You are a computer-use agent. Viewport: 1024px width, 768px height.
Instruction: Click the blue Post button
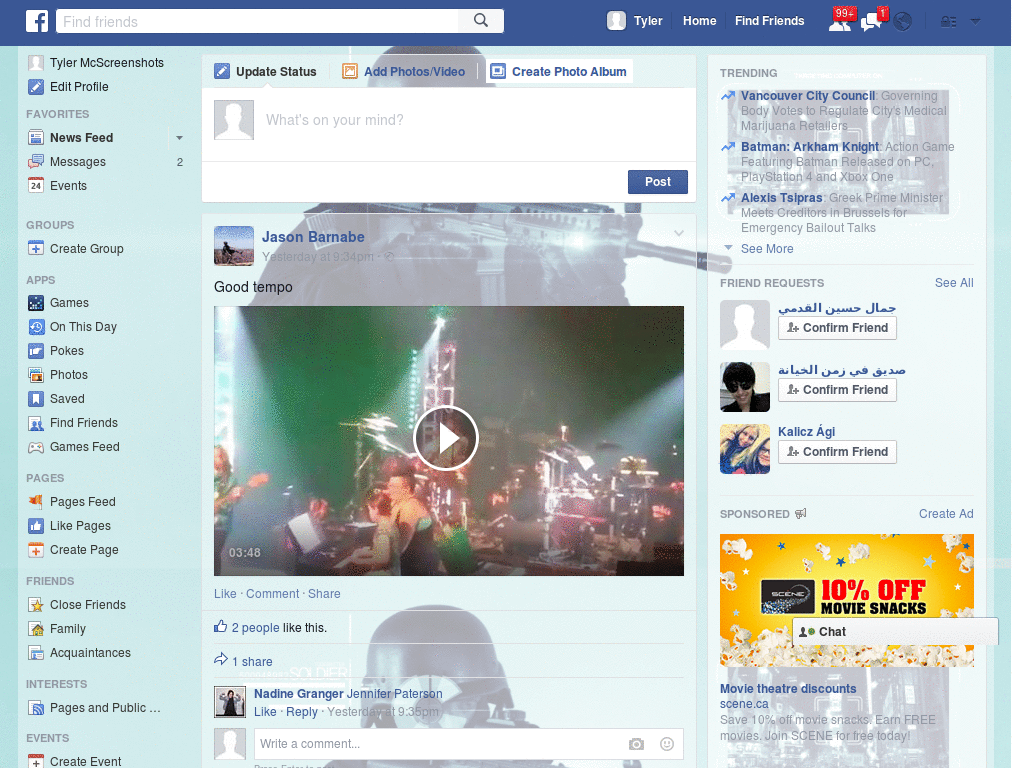coord(658,182)
